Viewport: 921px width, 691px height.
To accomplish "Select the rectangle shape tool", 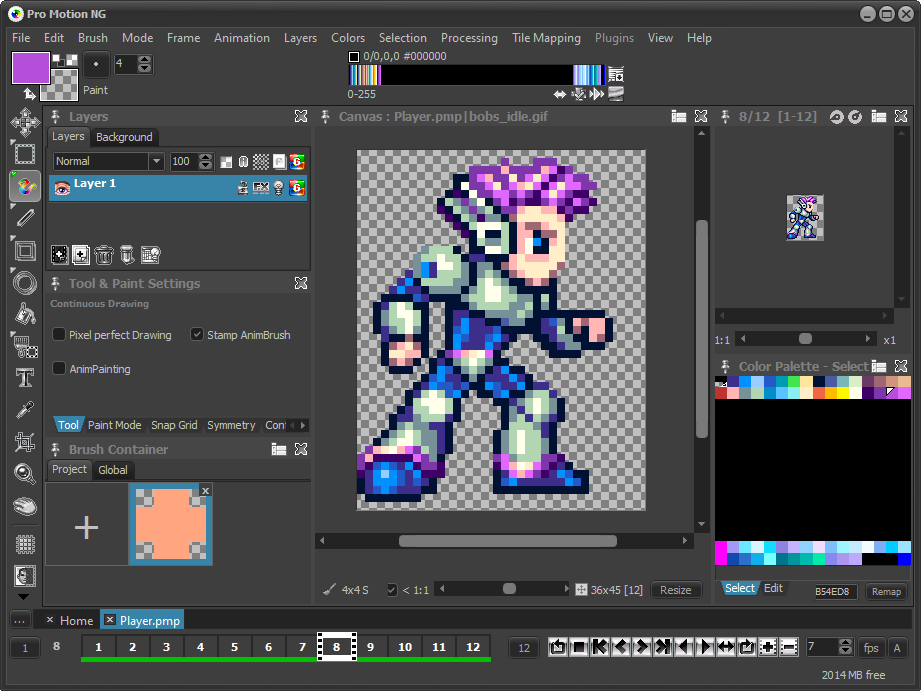I will coord(25,251).
